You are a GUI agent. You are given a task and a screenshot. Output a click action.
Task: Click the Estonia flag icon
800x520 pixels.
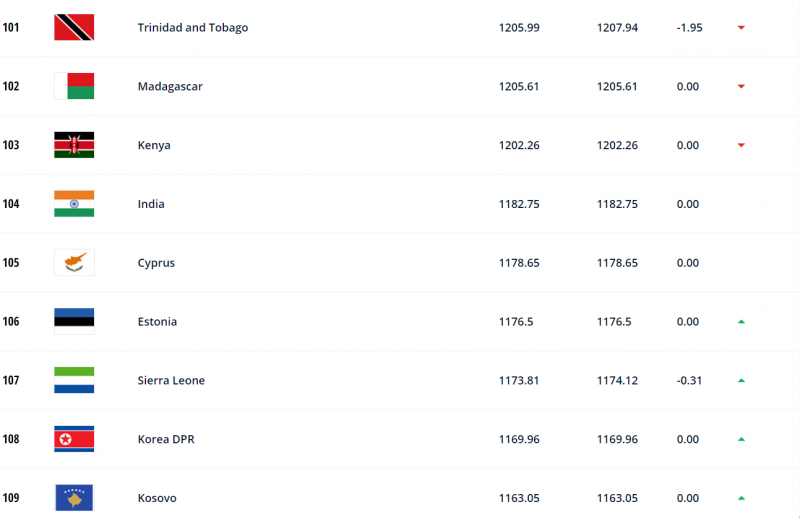(x=74, y=321)
